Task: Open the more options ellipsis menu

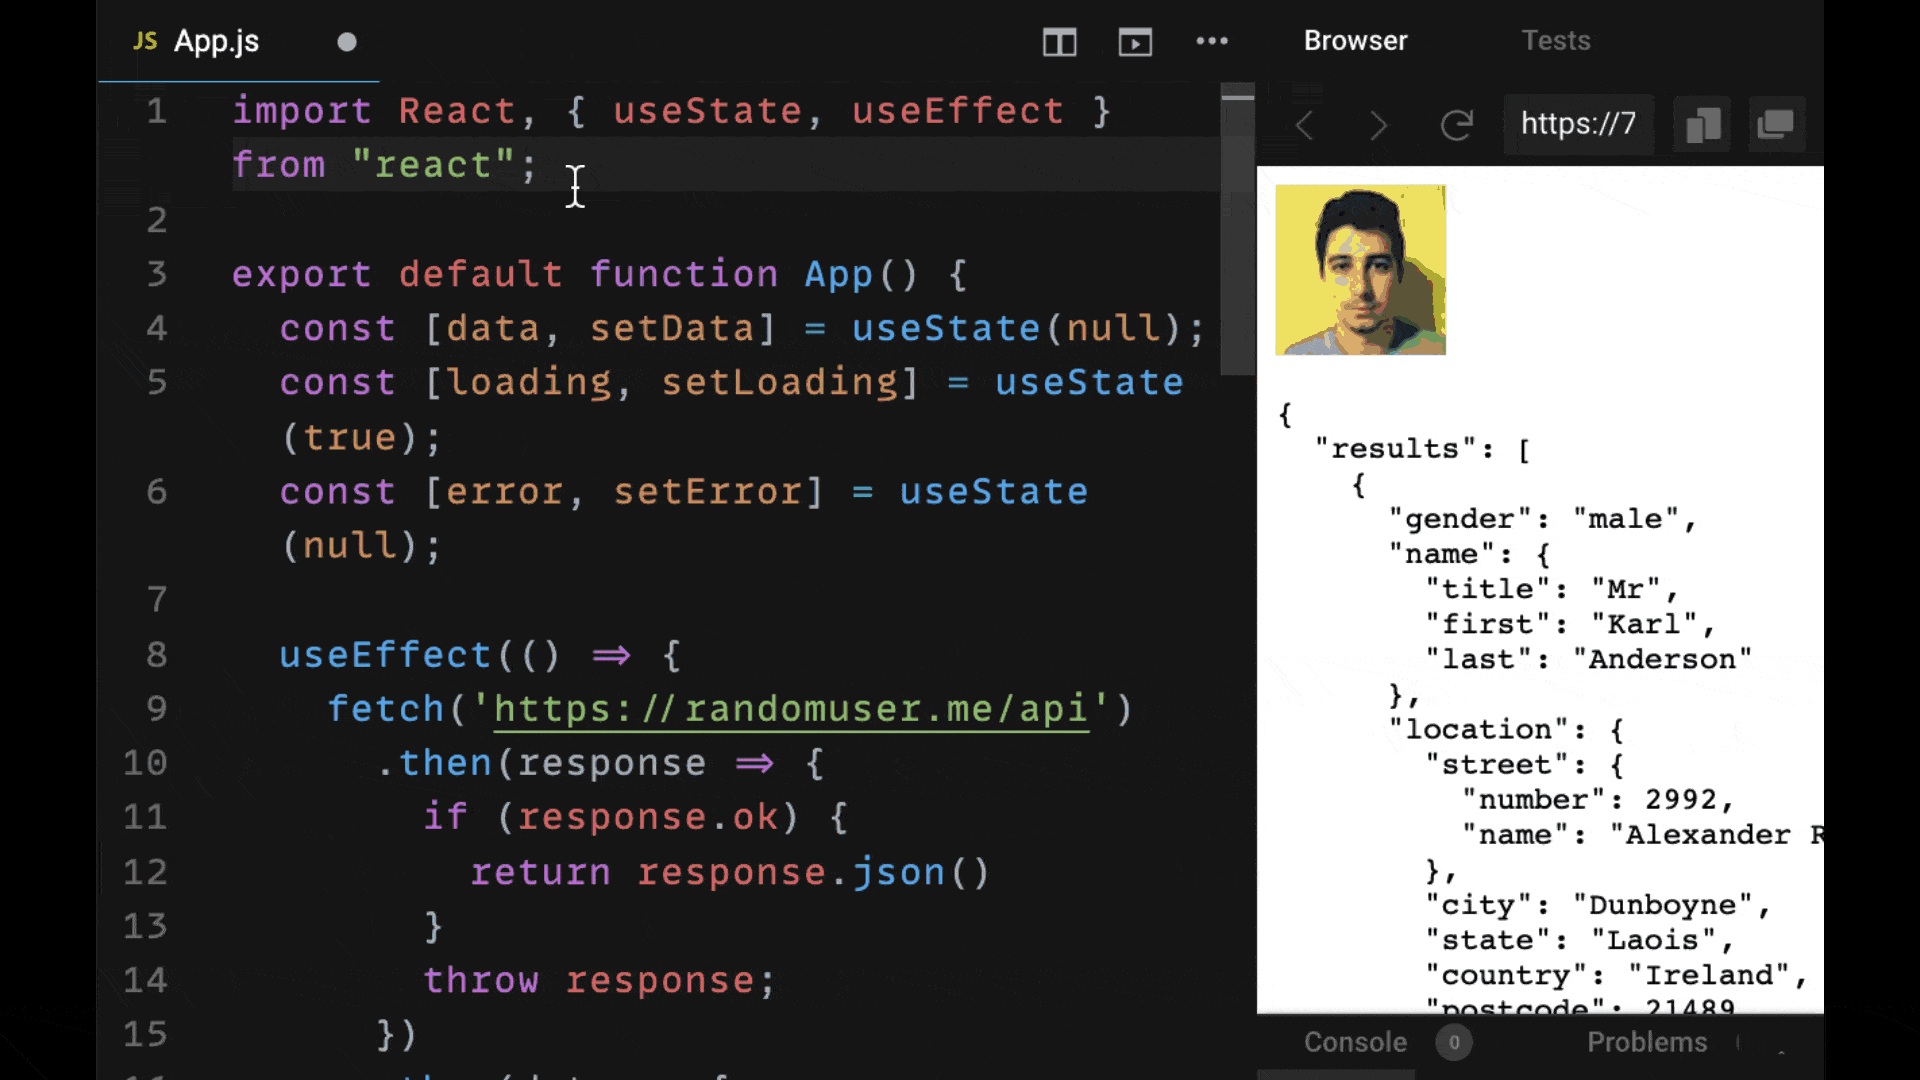Action: point(1212,42)
